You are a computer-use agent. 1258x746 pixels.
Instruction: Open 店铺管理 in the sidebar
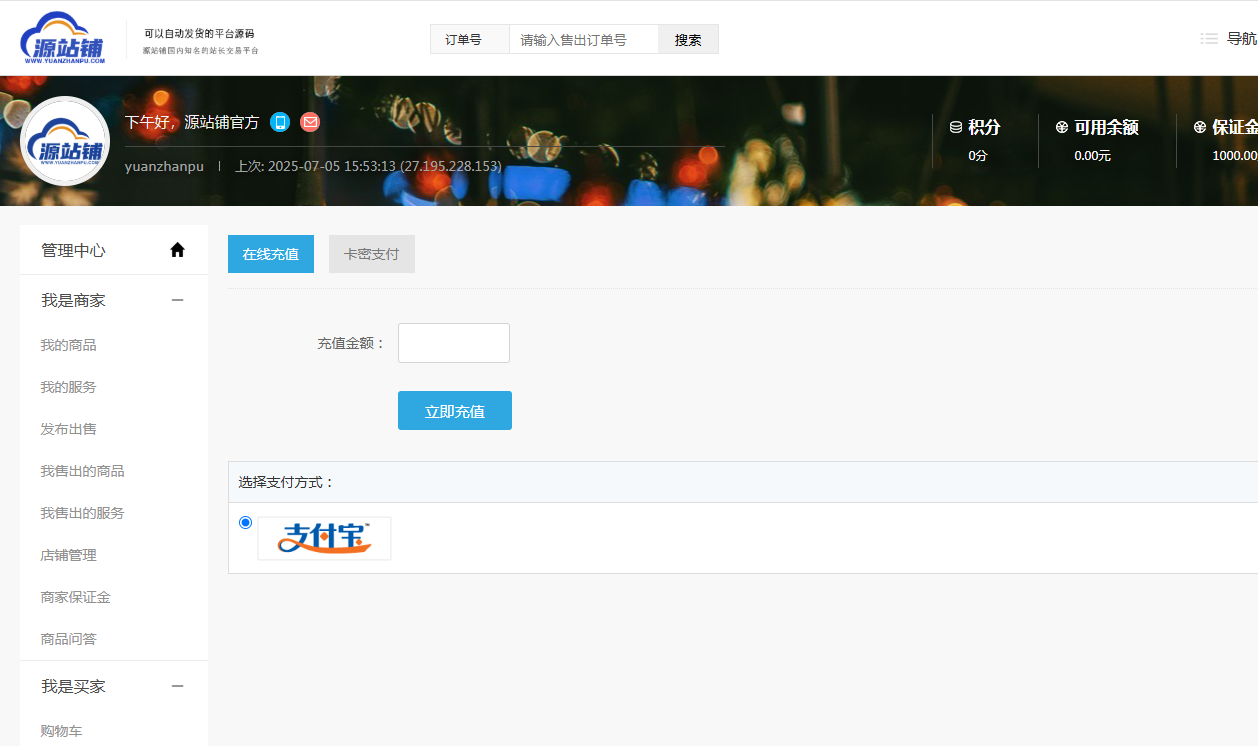click(69, 555)
